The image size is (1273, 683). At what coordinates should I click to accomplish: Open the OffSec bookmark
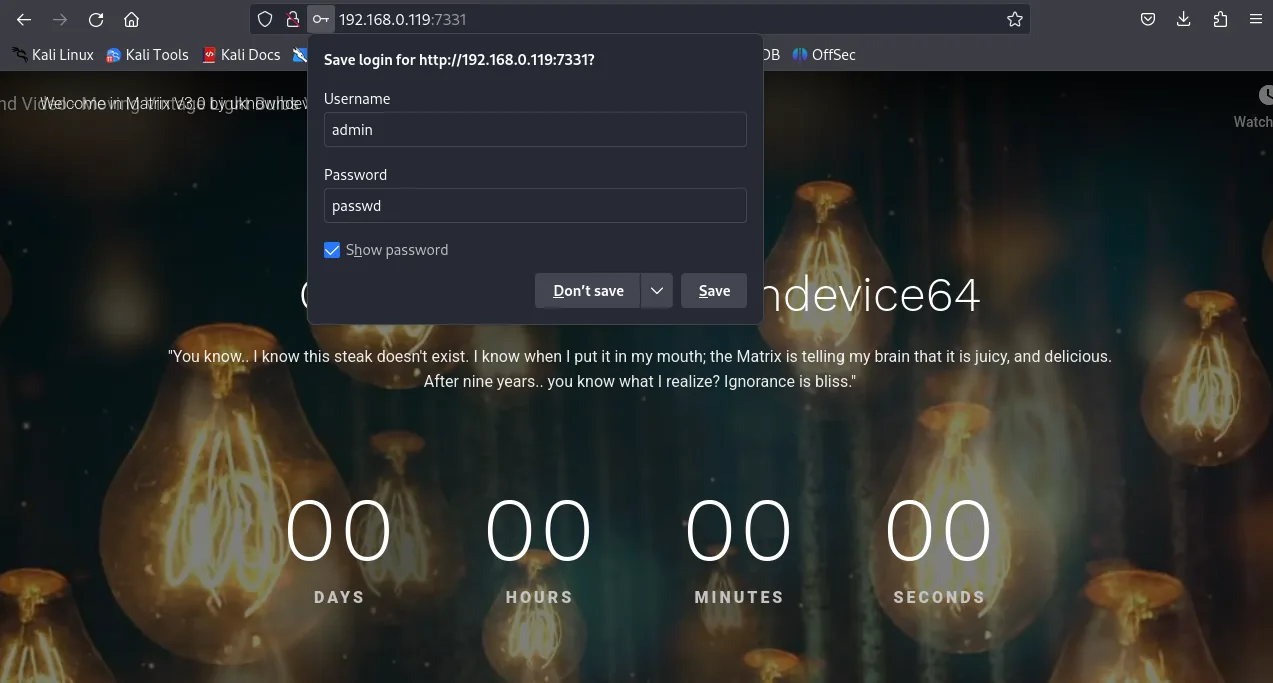pyautogui.click(x=824, y=55)
